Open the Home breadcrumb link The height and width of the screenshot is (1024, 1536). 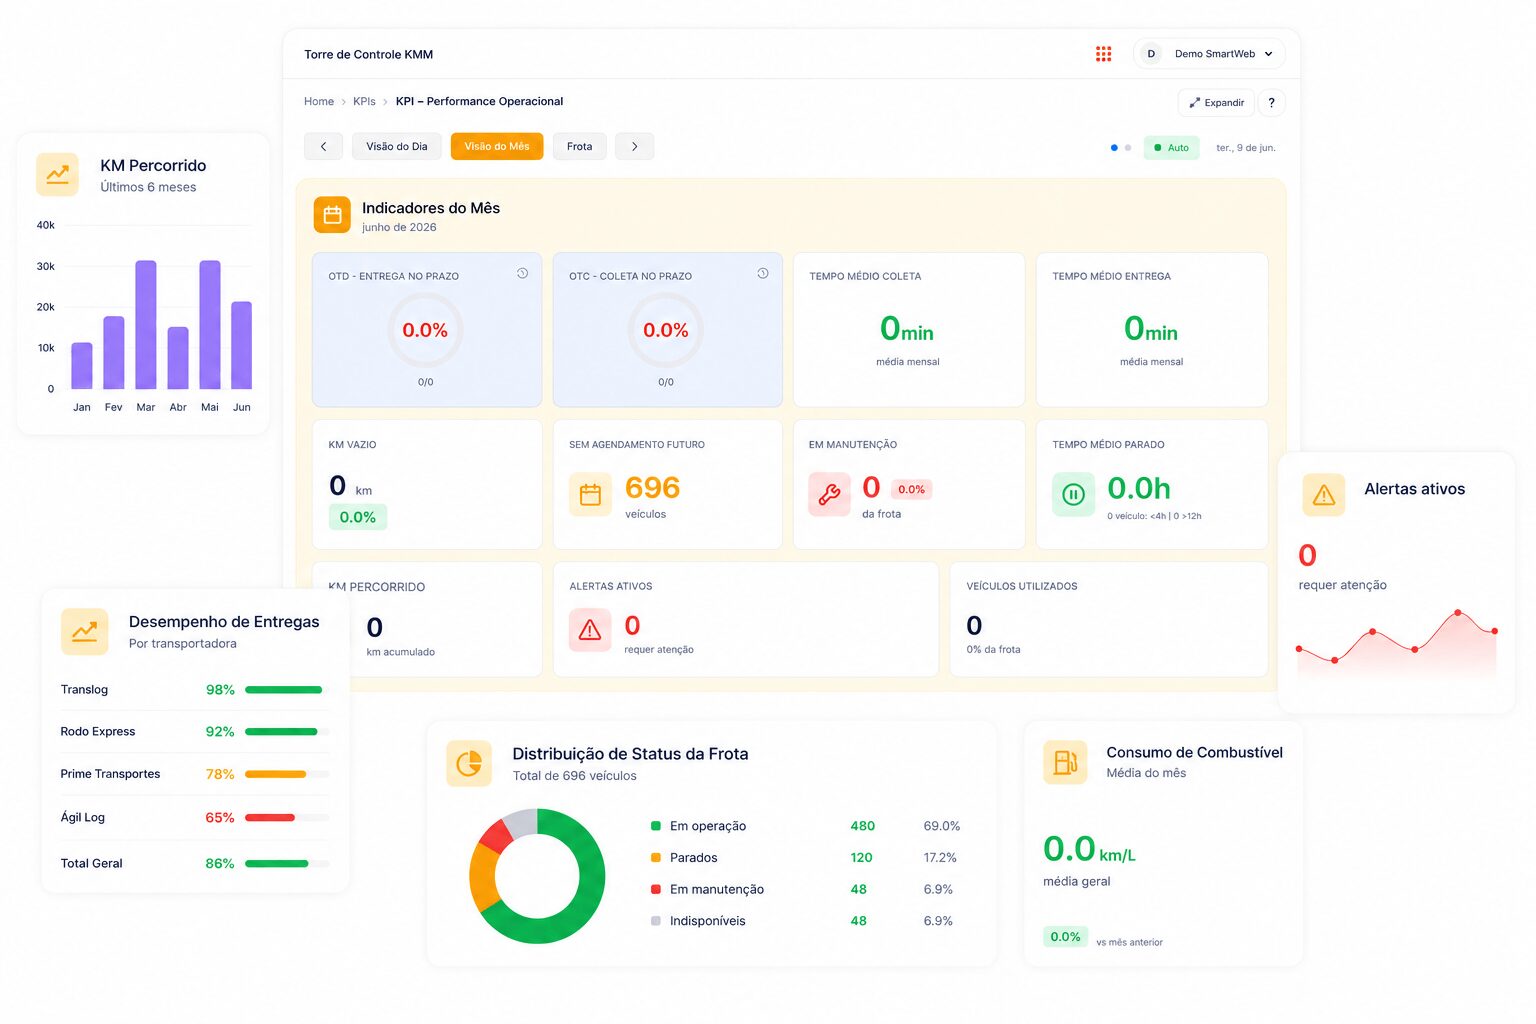pyautogui.click(x=319, y=101)
